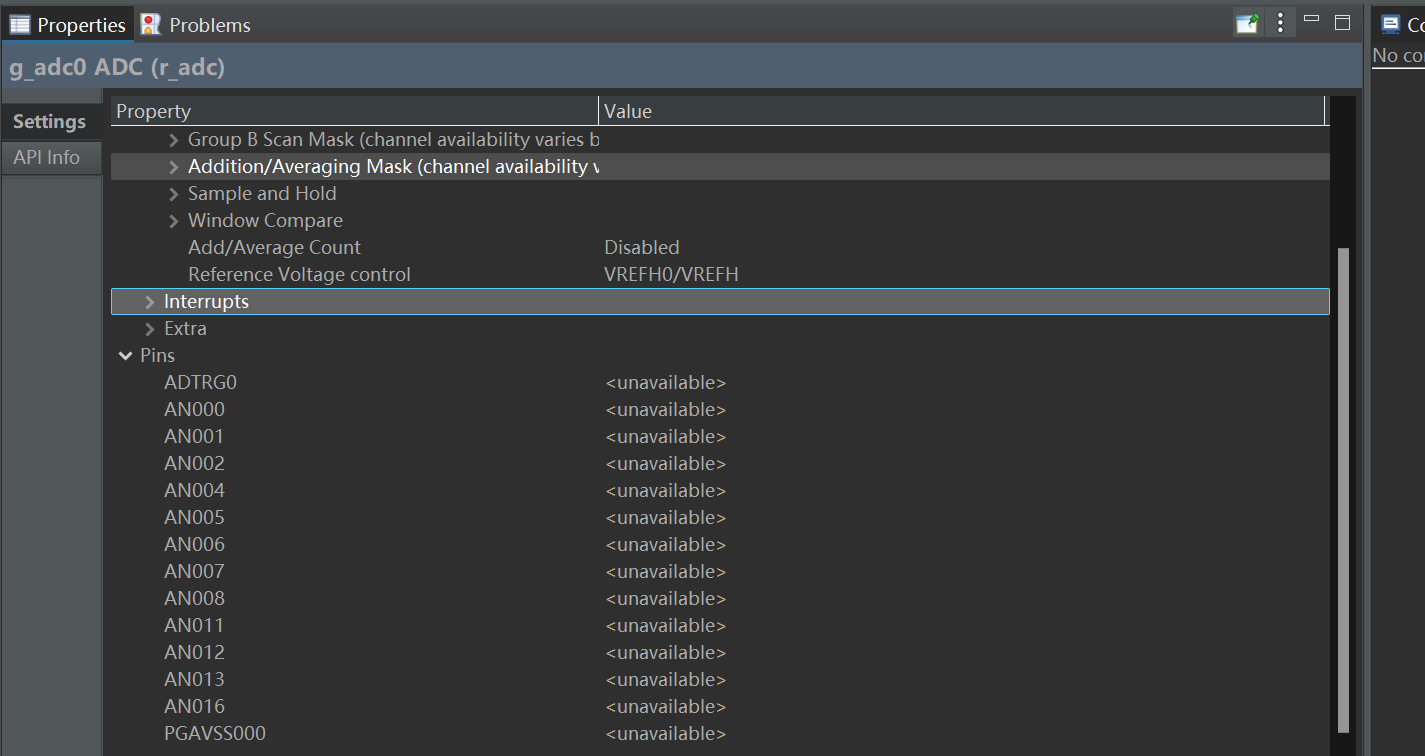Select the PGAVSS000 pin row
The height and width of the screenshot is (756, 1425).
point(720,734)
